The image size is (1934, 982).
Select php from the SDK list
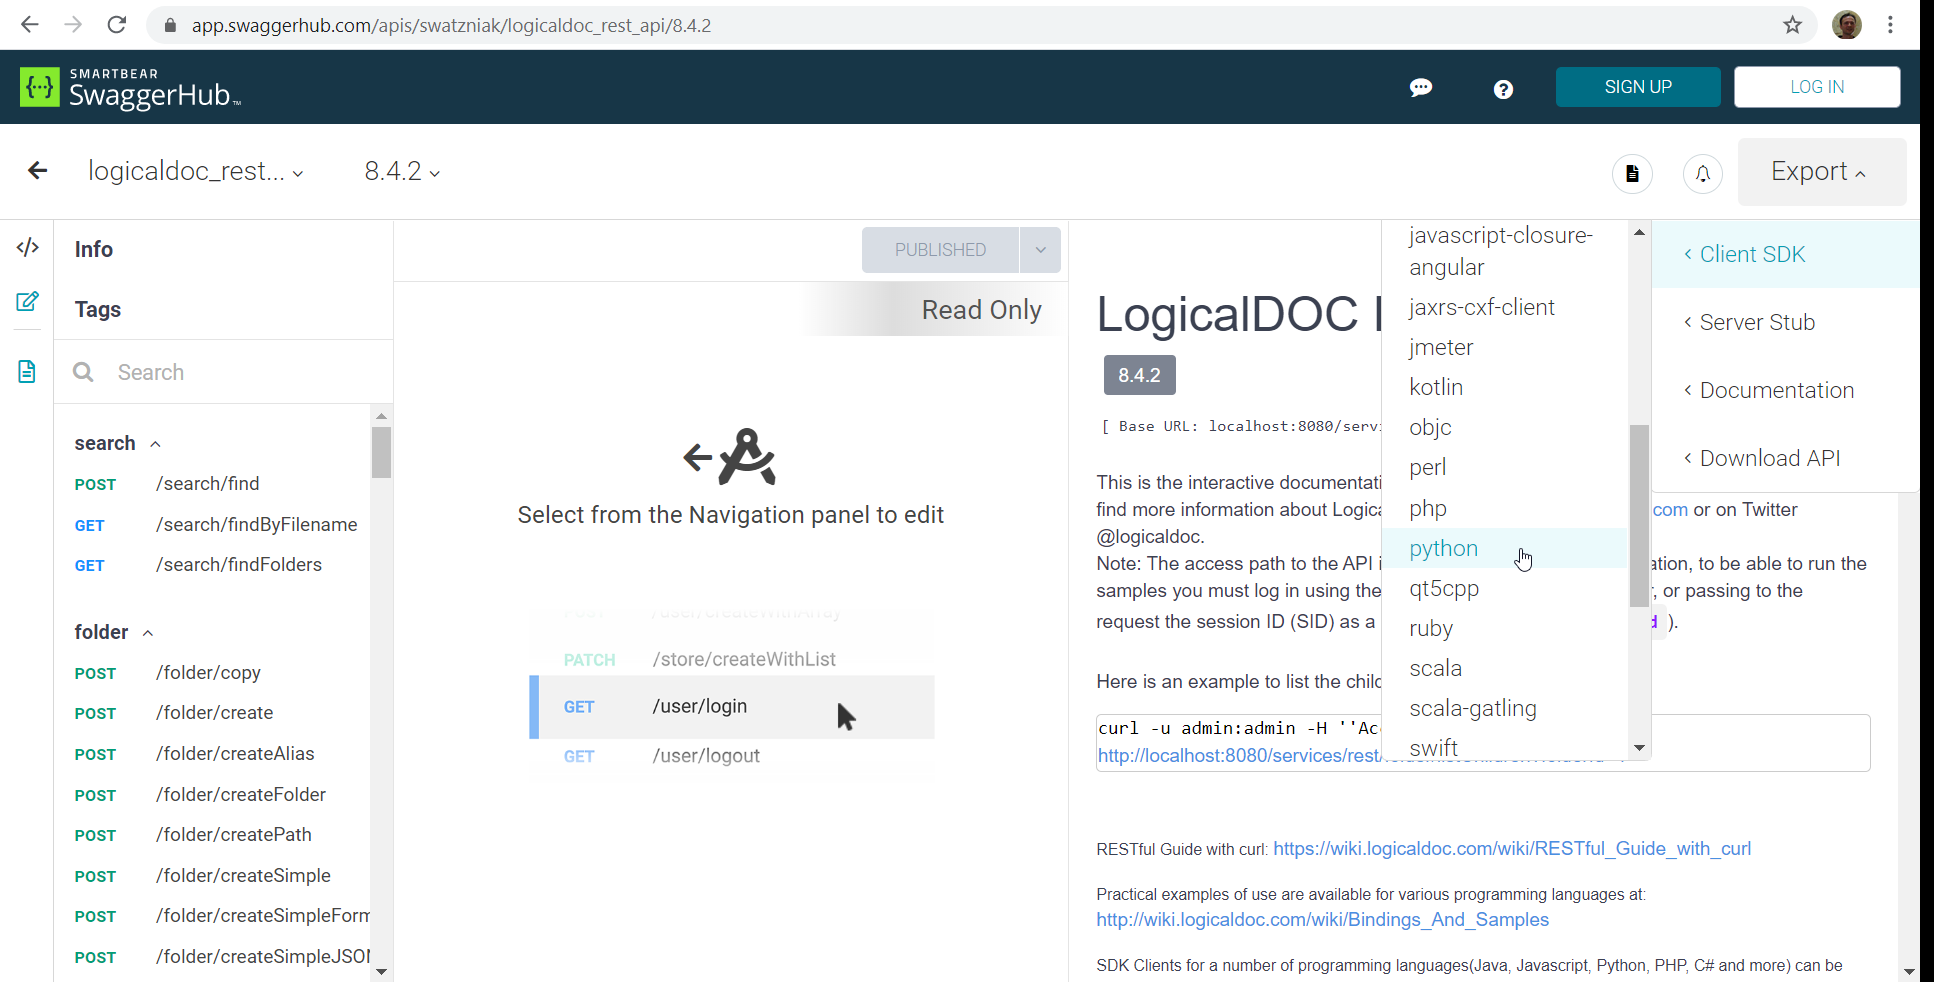1505,508
